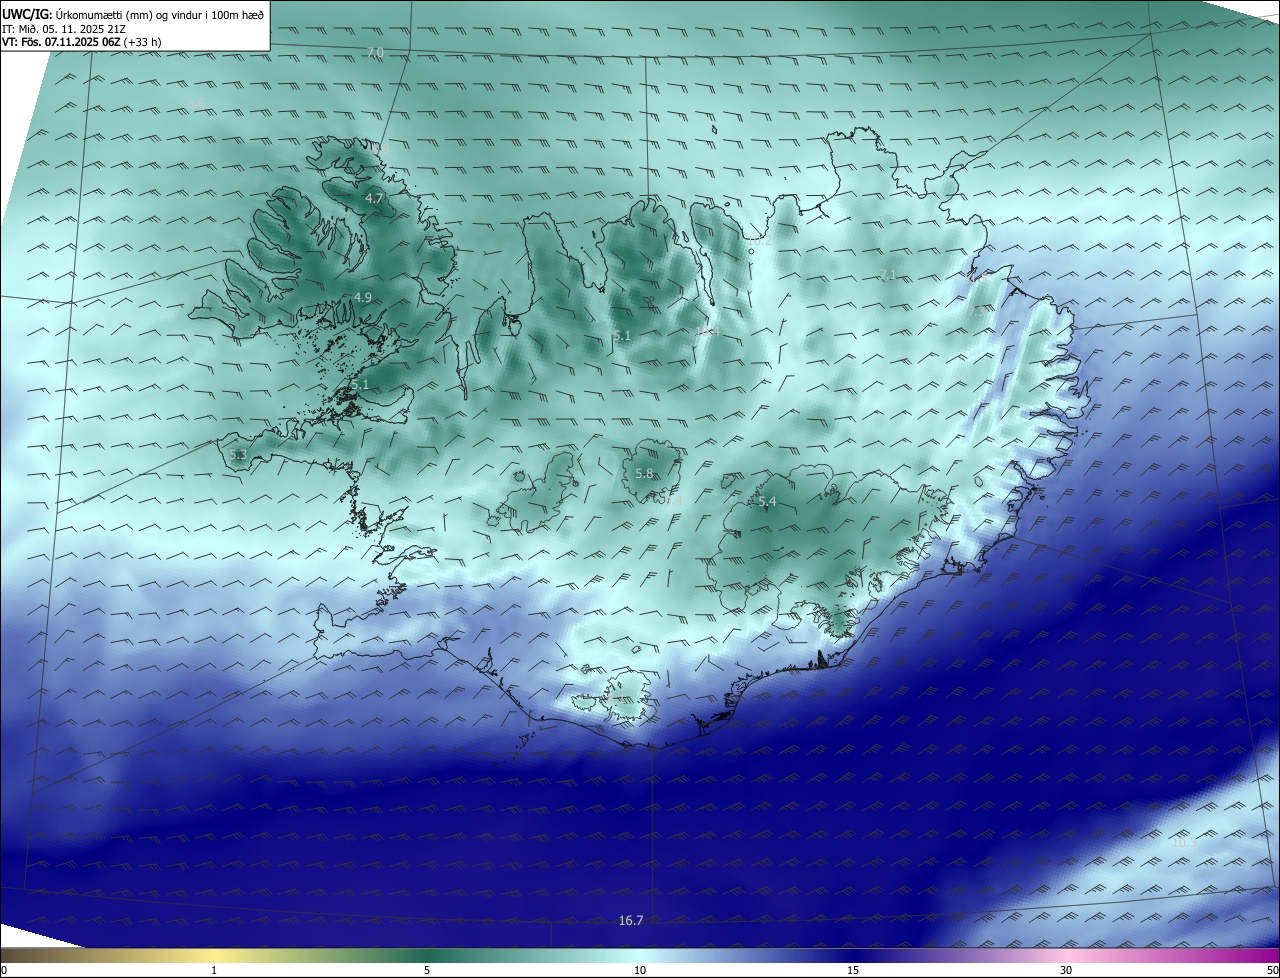1280x978 pixels.
Task: Click the colour scale tick label 1
Action: click(214, 971)
